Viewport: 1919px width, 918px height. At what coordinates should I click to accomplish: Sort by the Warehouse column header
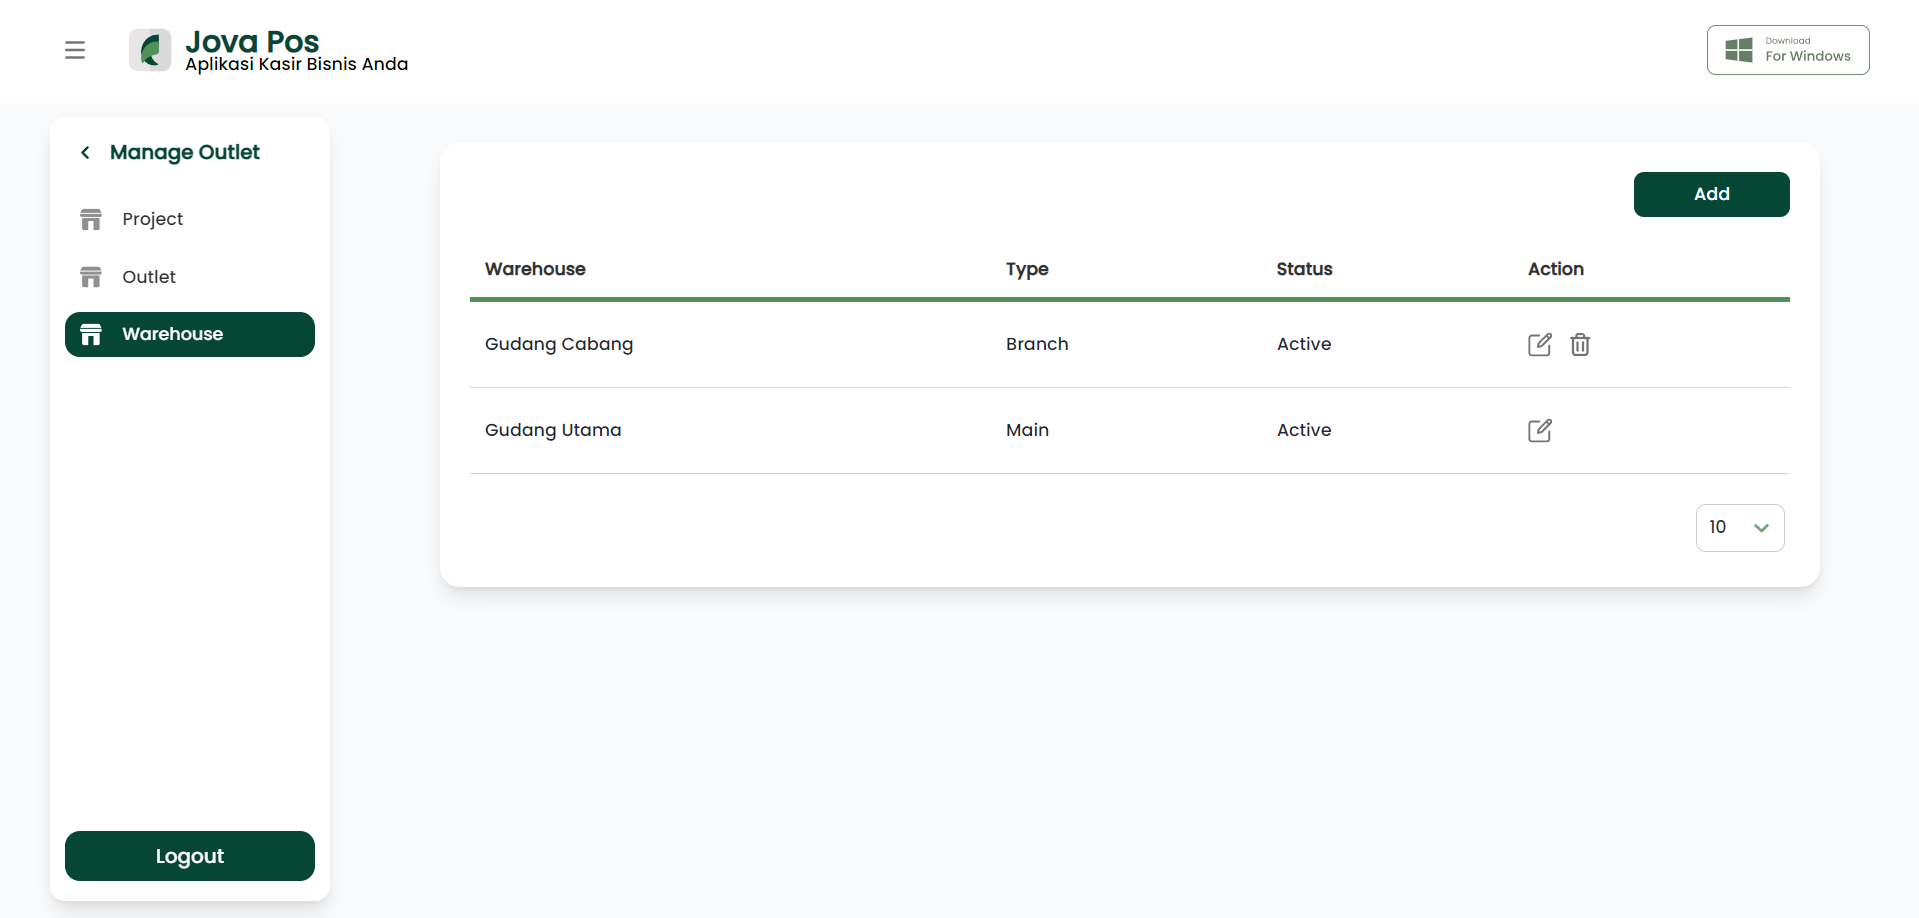point(535,269)
